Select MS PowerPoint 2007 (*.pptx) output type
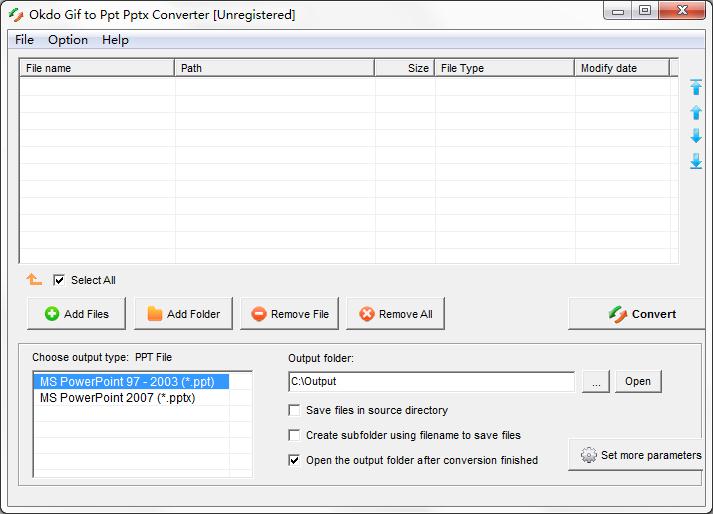Screen dimensions: 713x514 click(x=117, y=397)
